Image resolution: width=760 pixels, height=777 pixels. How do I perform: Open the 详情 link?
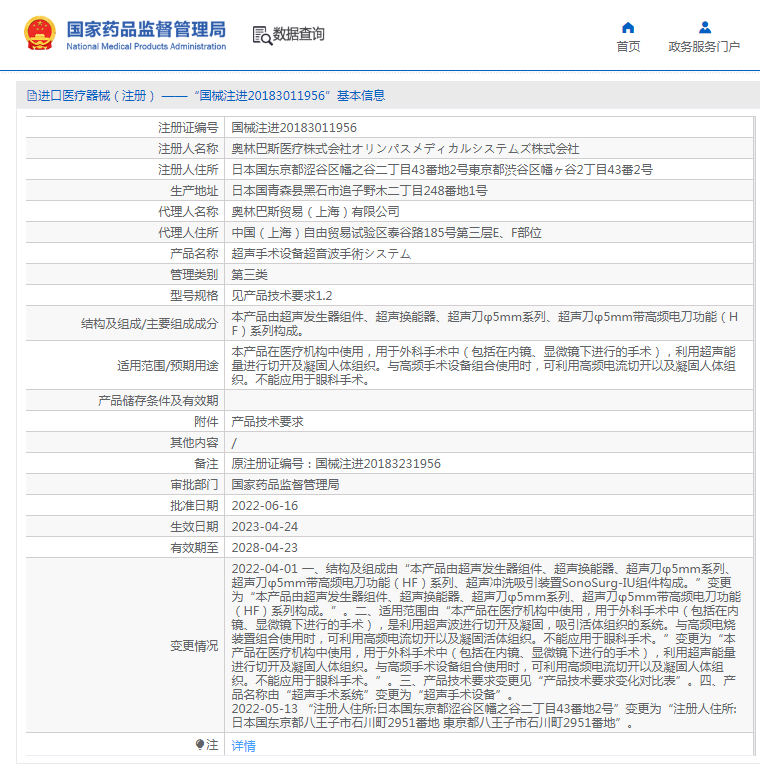point(243,745)
